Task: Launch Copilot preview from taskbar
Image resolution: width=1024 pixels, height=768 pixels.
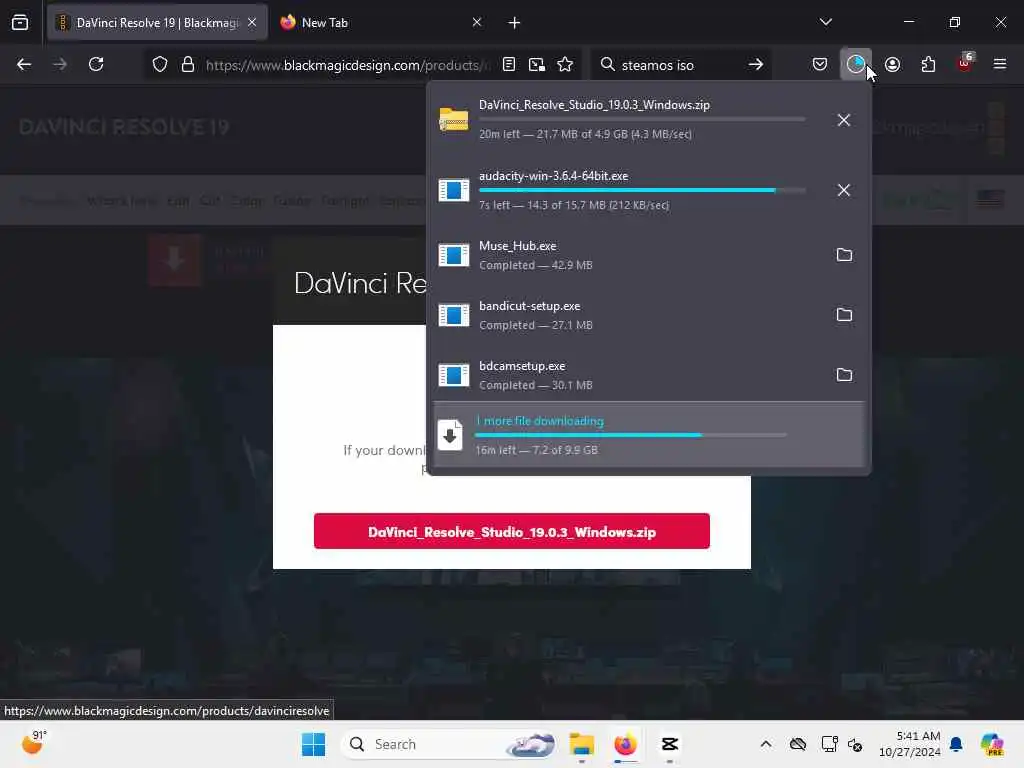Action: 992,744
